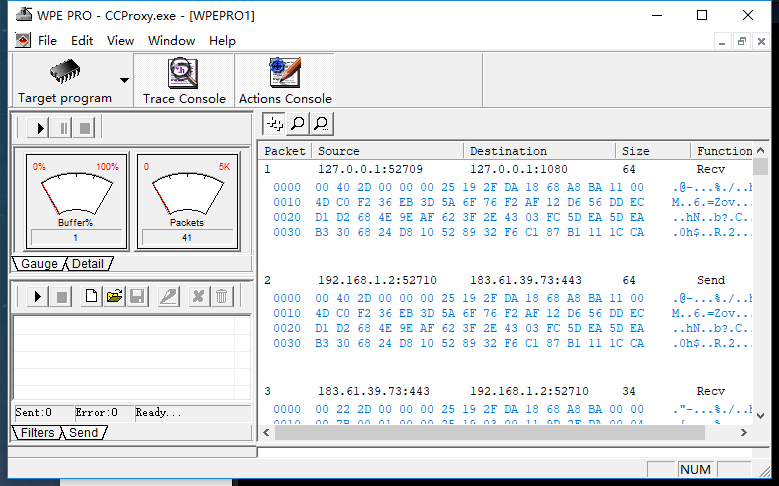Select packet 3 from 183.61.39.73:443

pyautogui.click(x=374, y=392)
